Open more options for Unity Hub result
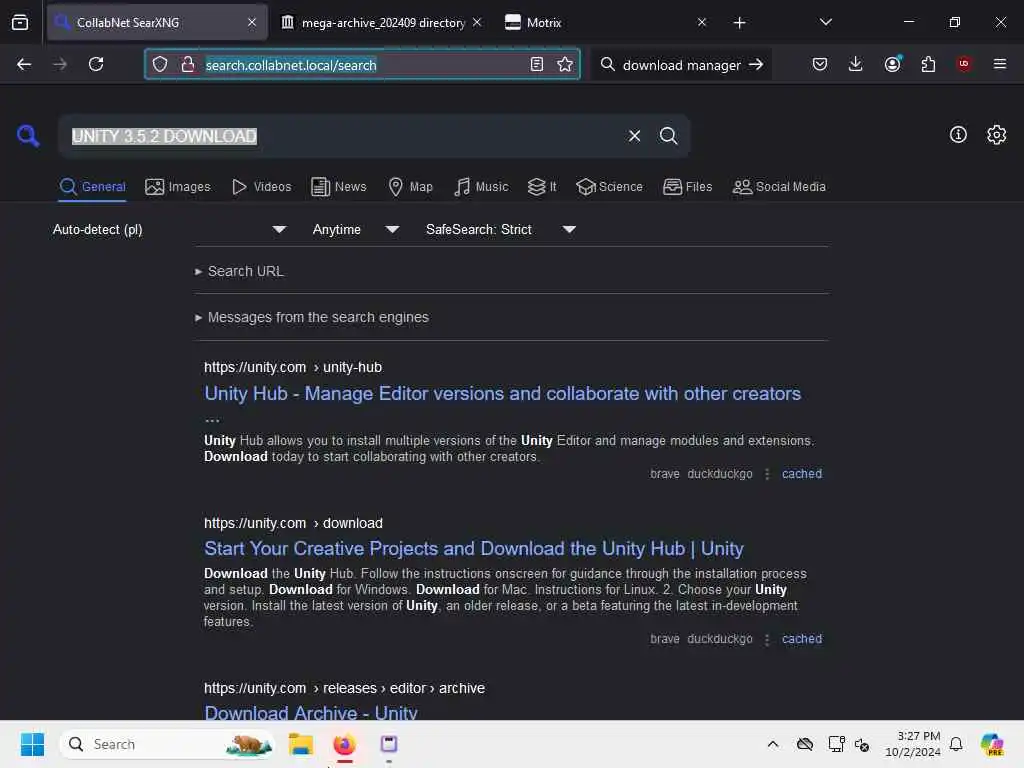This screenshot has width=1024, height=768. pos(767,474)
